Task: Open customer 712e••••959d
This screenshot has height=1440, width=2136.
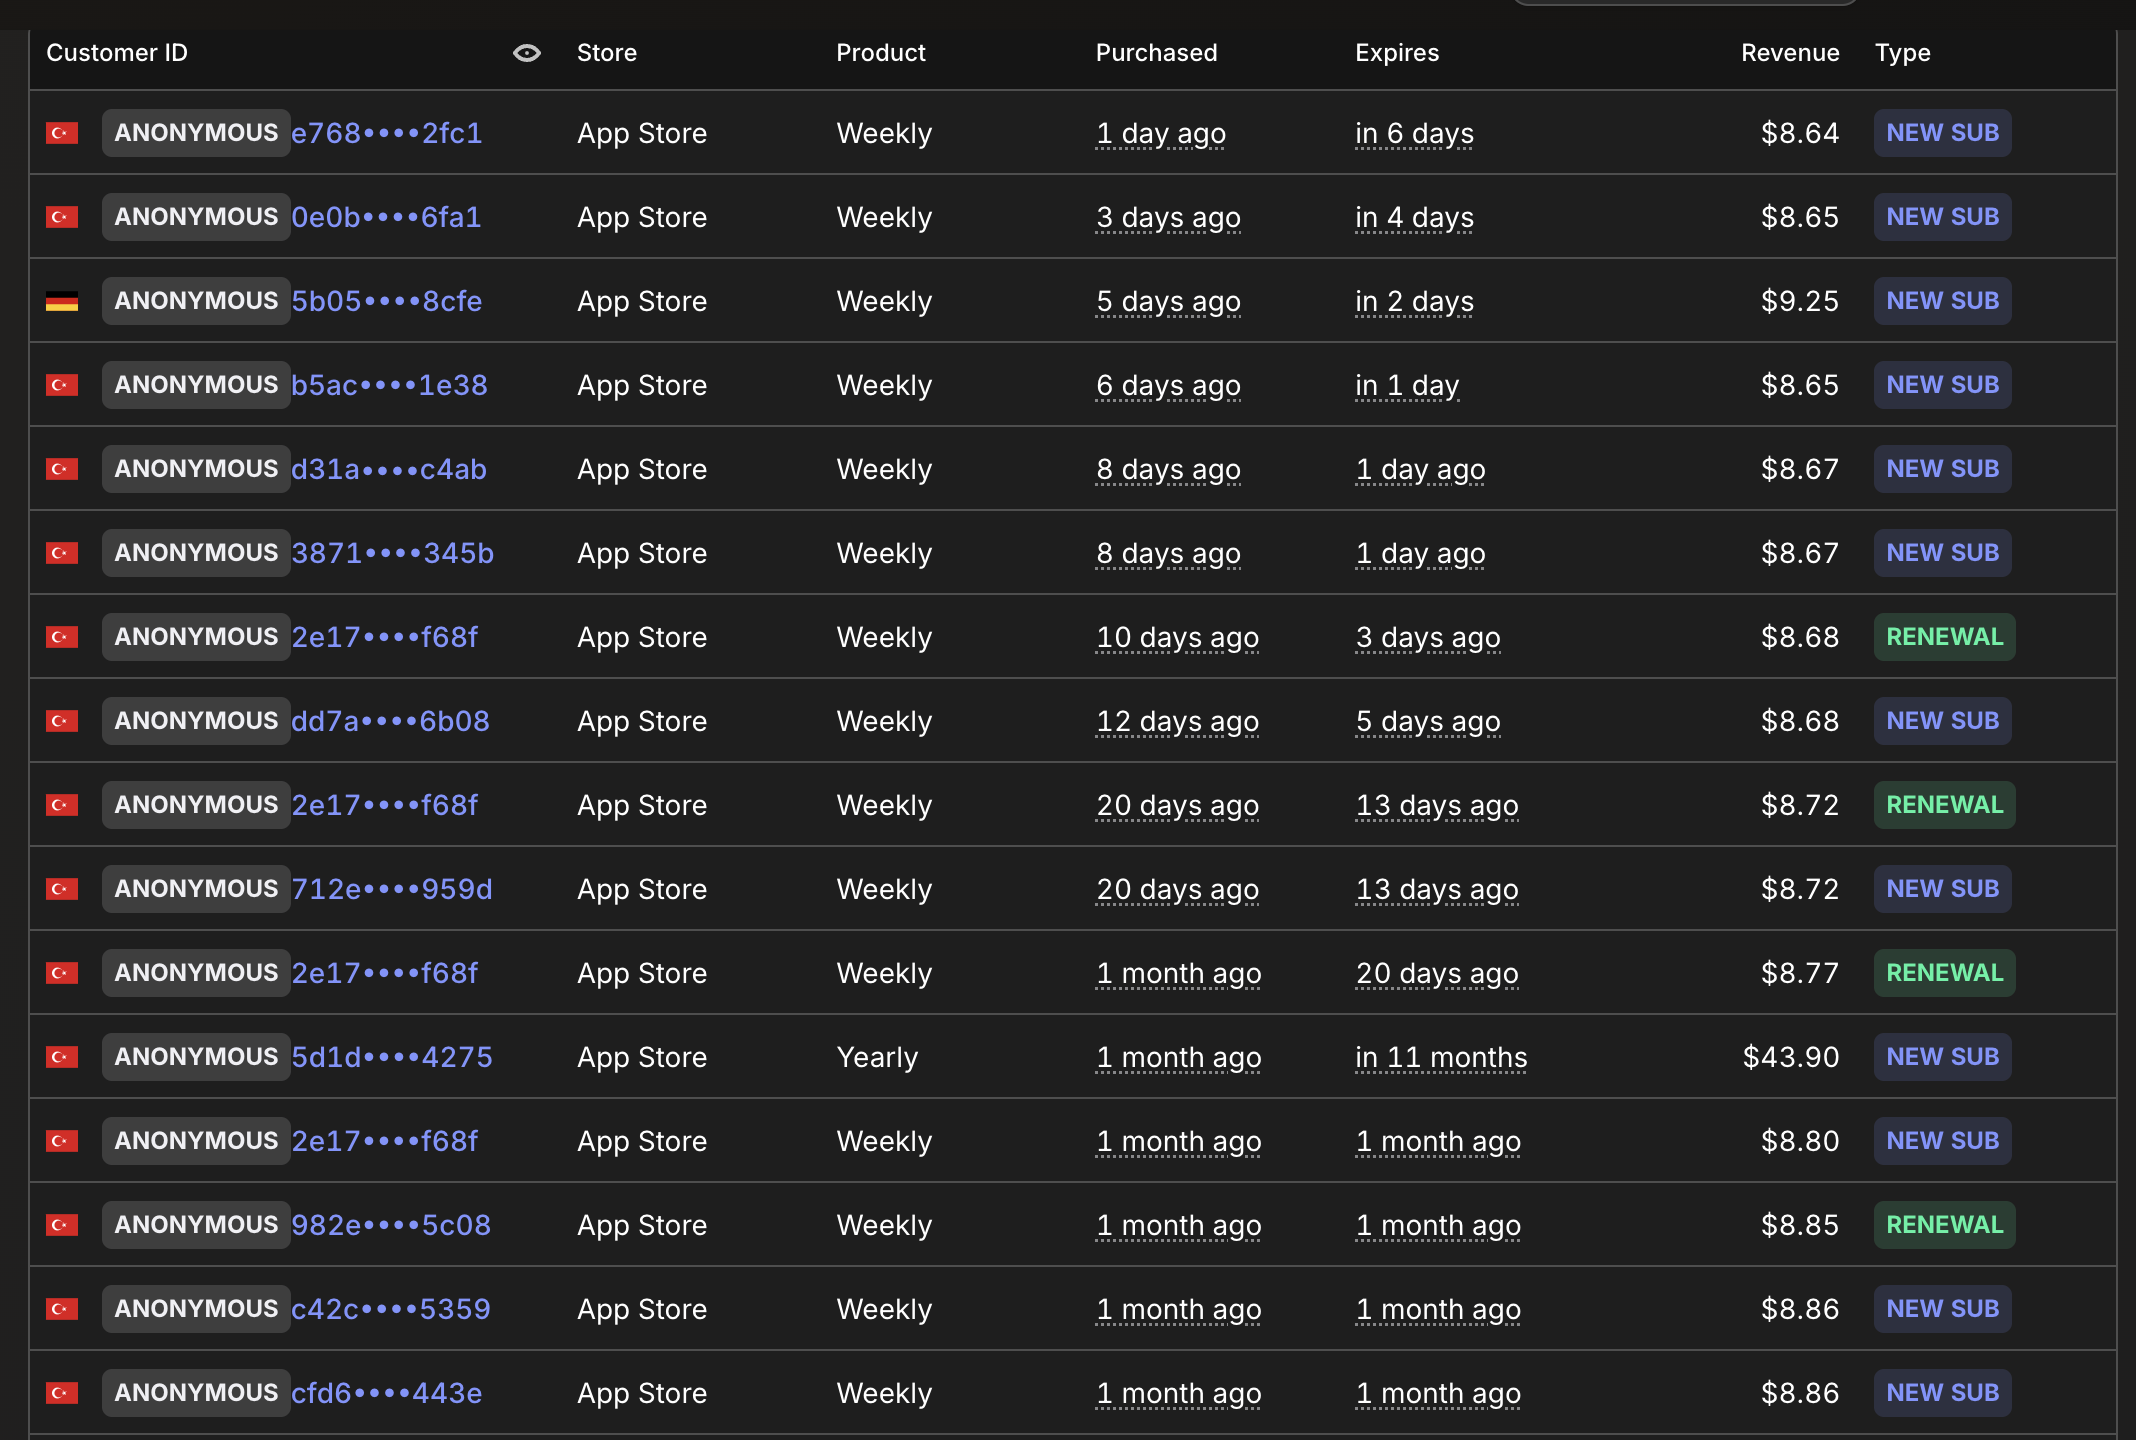Action: pos(392,889)
